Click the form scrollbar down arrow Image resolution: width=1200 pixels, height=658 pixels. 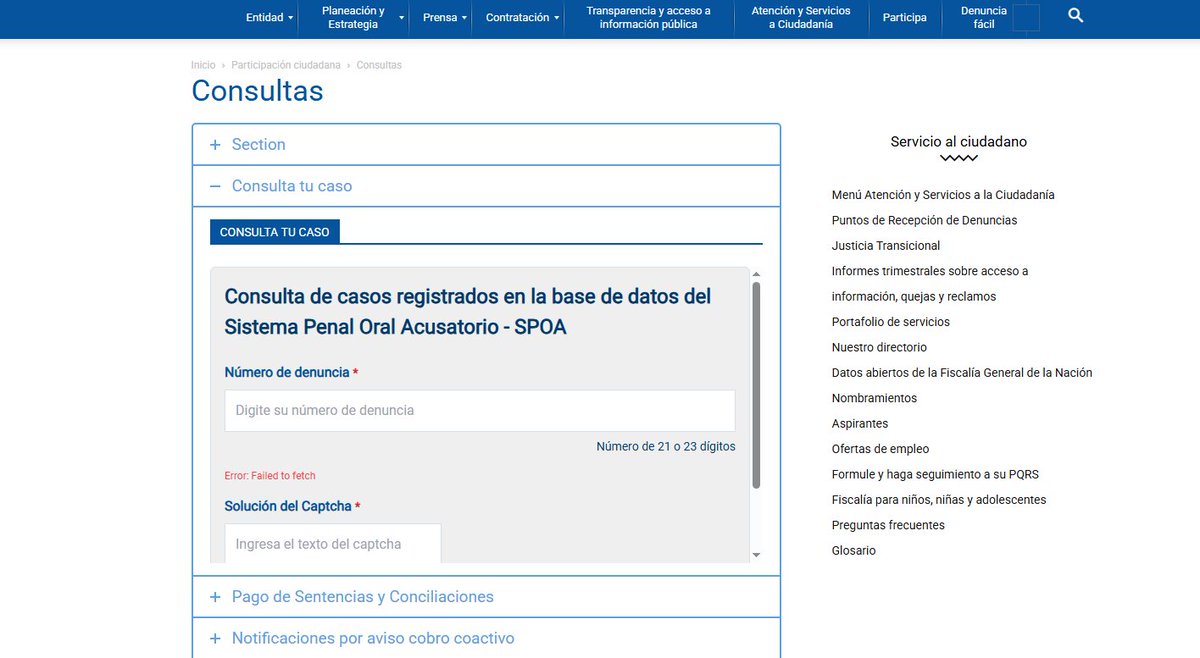[756, 555]
